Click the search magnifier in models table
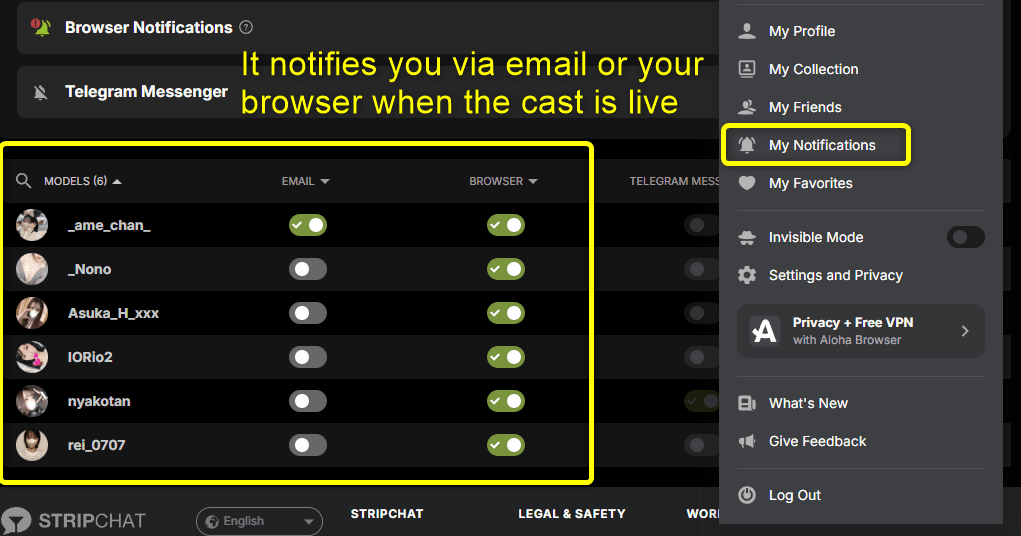The height and width of the screenshot is (536, 1021). tap(23, 180)
